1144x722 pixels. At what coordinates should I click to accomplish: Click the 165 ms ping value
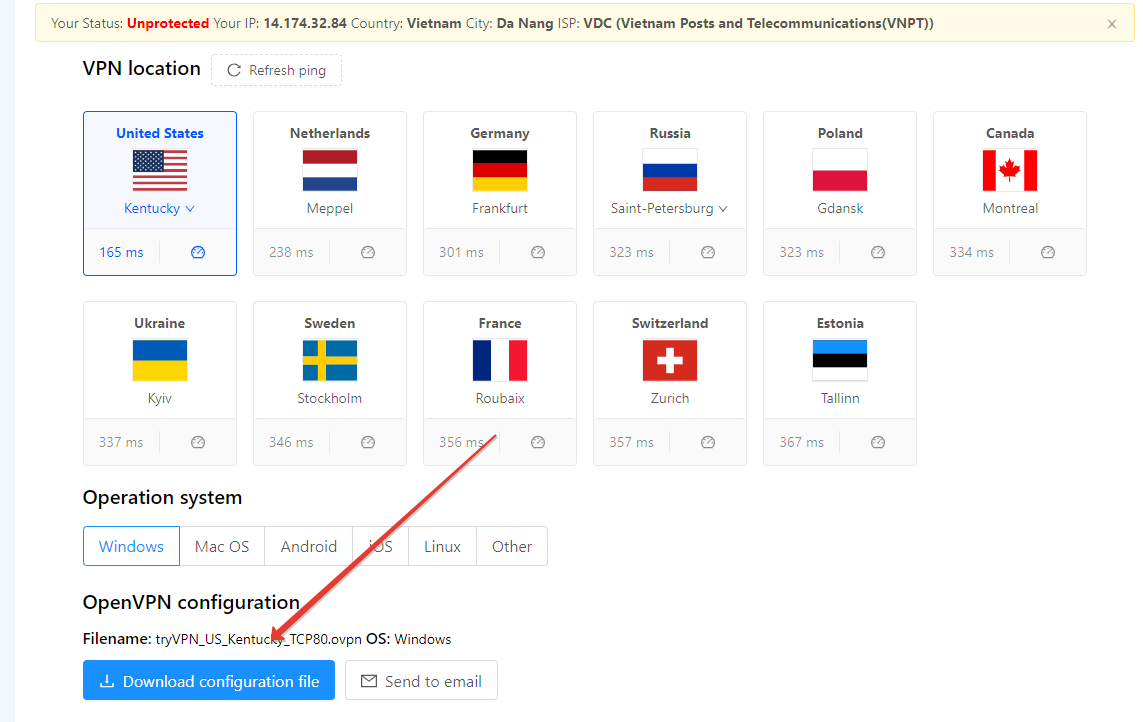point(121,252)
